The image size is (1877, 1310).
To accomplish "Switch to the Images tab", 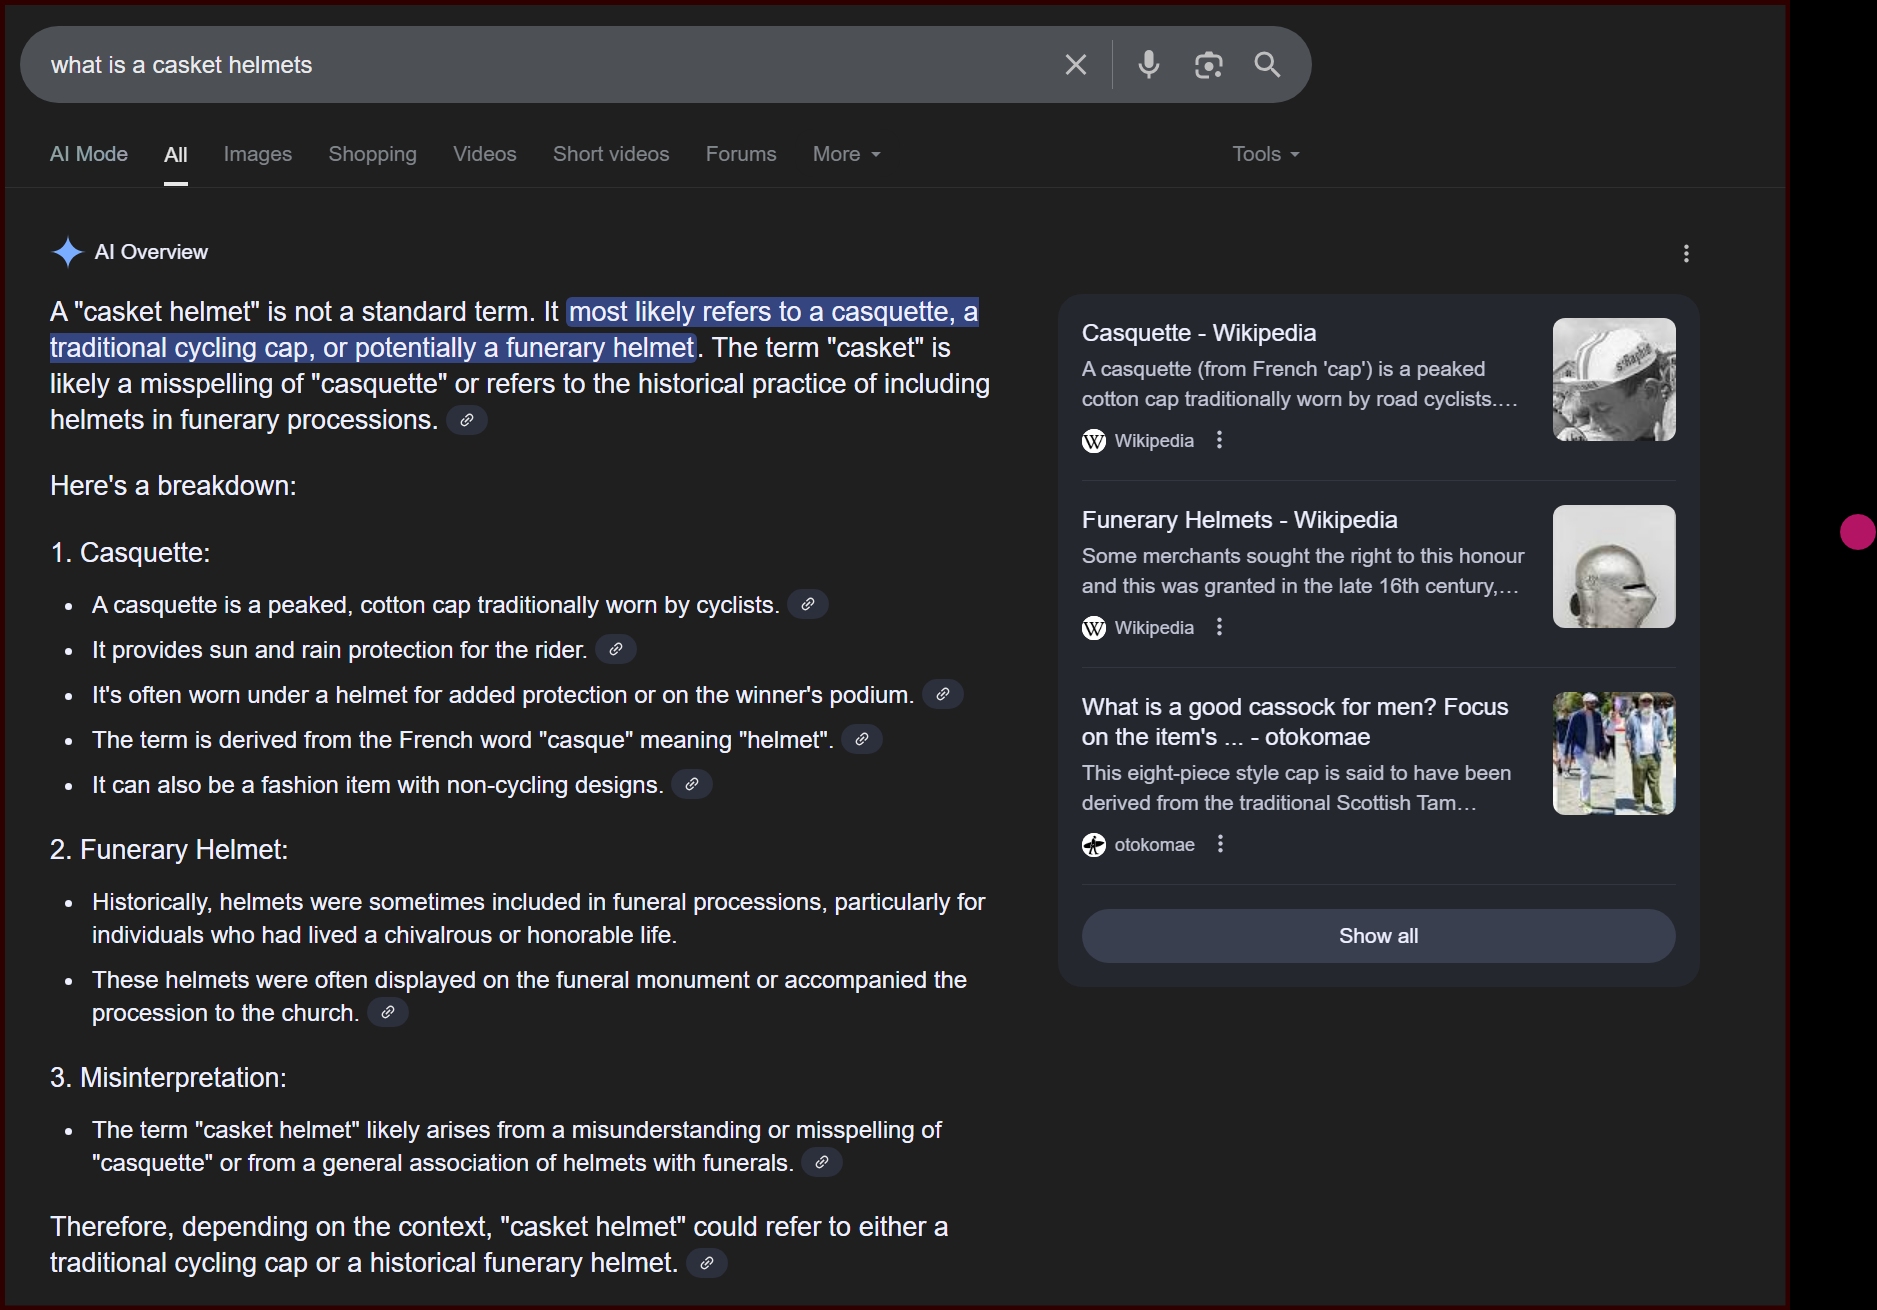I will click(x=257, y=154).
